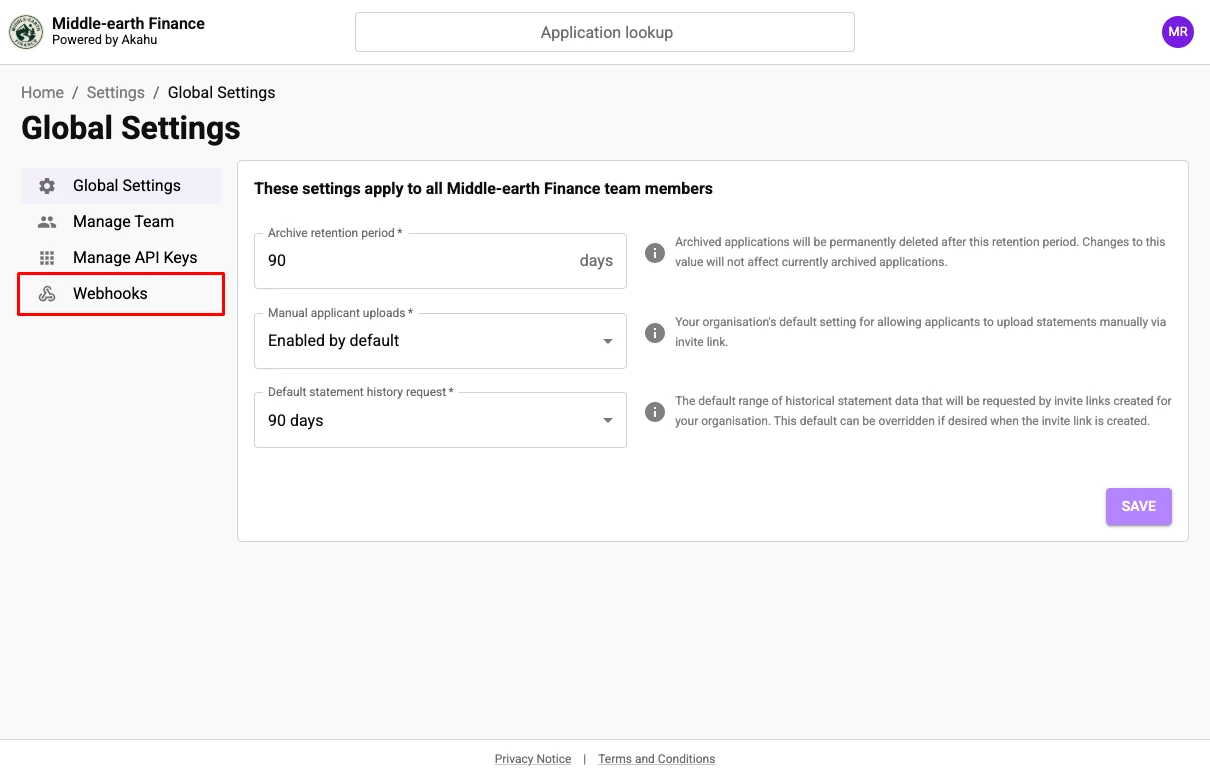This screenshot has width=1210, height=780.
Task: Click the Global Settings gear icon
Action: [47, 186]
